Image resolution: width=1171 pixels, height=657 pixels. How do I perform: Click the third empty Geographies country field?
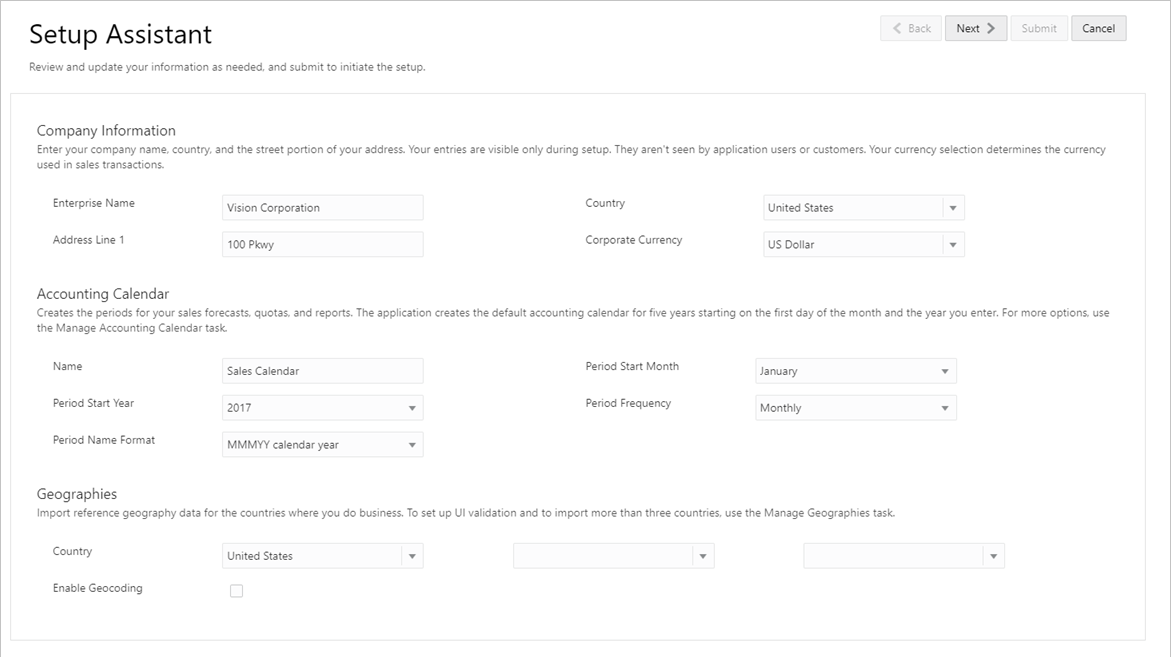pos(892,556)
